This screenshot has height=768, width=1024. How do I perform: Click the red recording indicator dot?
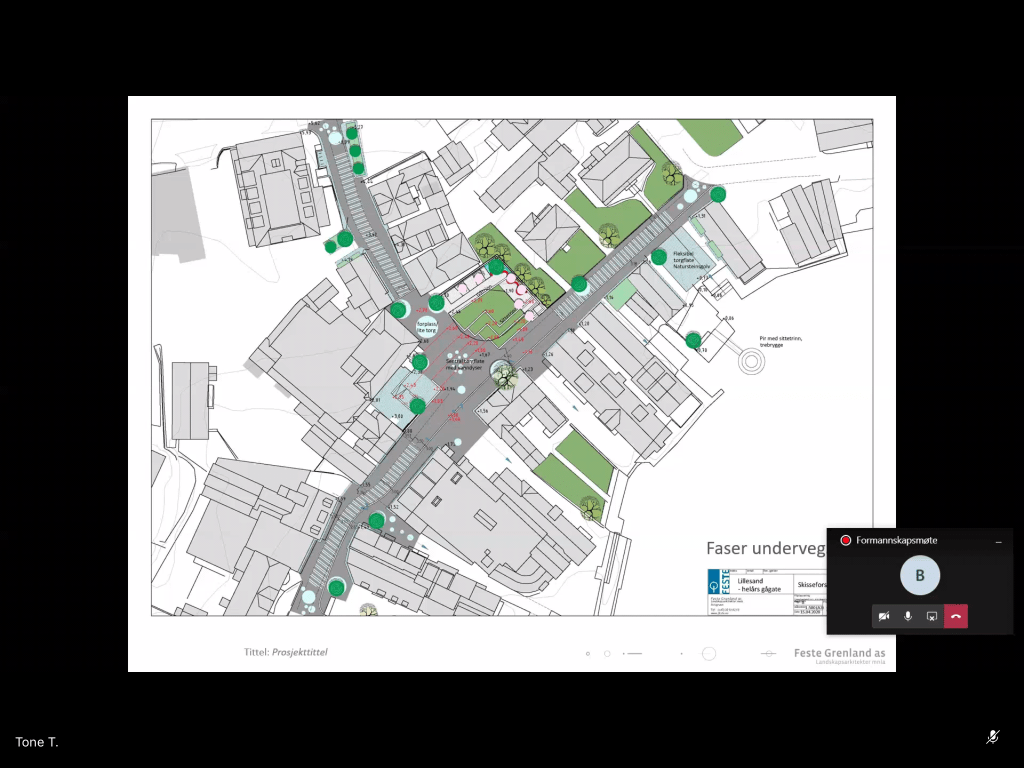tap(845, 541)
